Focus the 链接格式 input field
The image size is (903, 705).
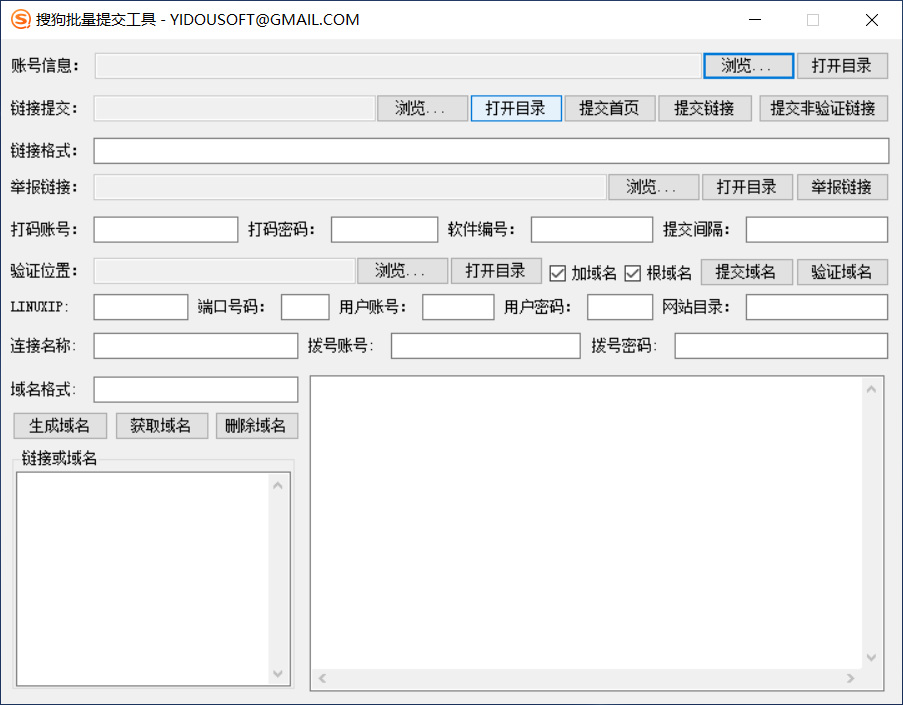click(x=491, y=151)
